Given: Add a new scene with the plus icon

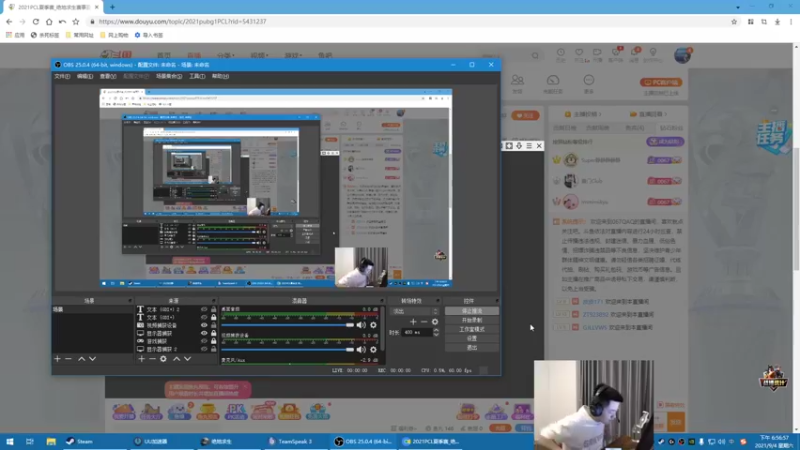Looking at the screenshot, I should (57, 359).
